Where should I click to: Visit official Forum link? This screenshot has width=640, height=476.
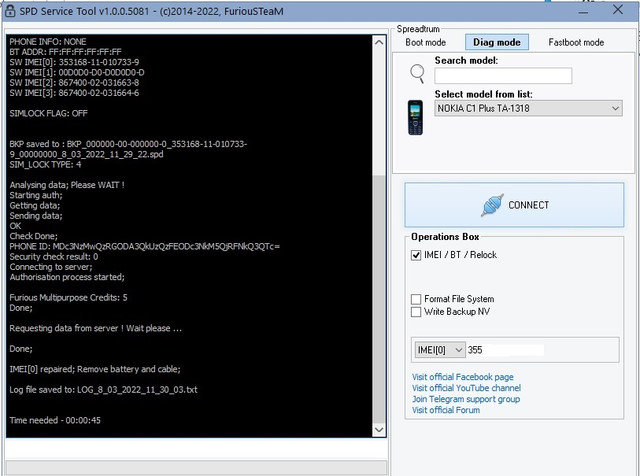pyautogui.click(x=446, y=410)
